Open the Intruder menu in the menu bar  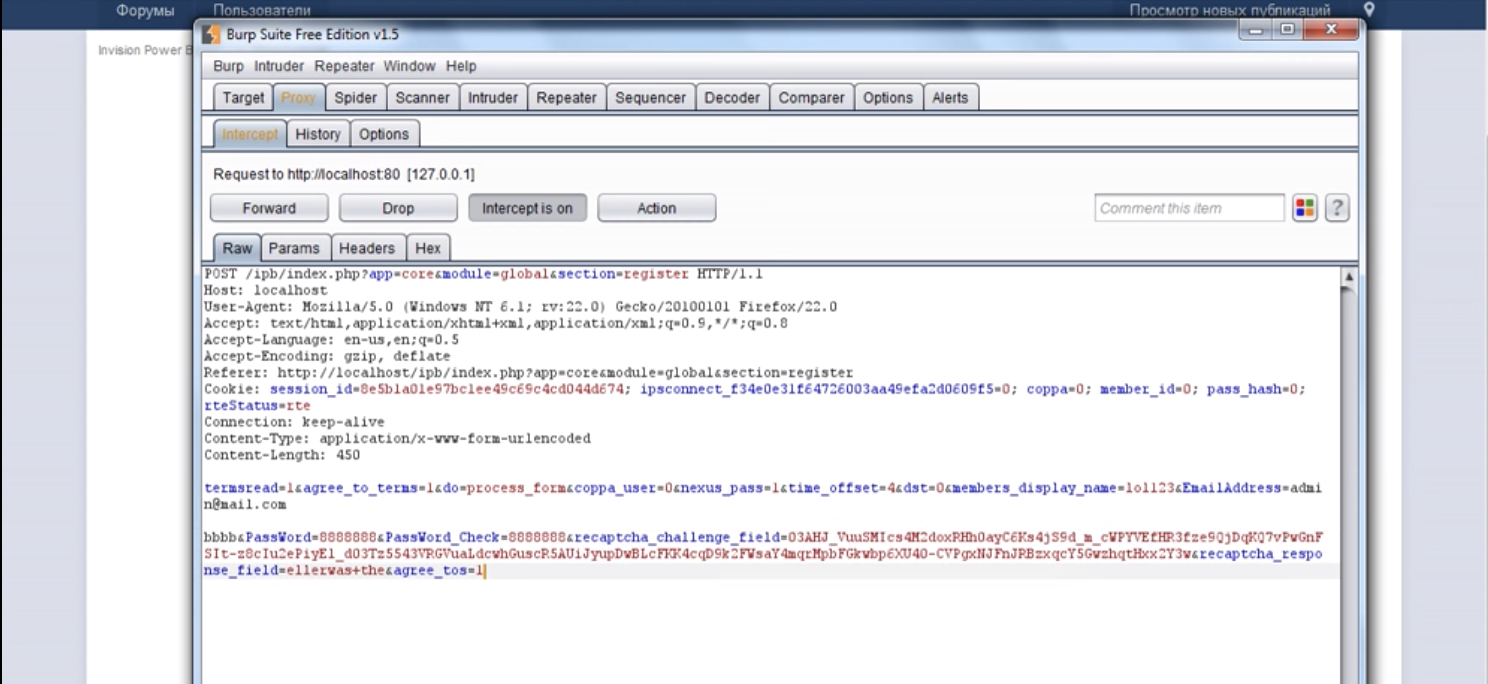[279, 66]
